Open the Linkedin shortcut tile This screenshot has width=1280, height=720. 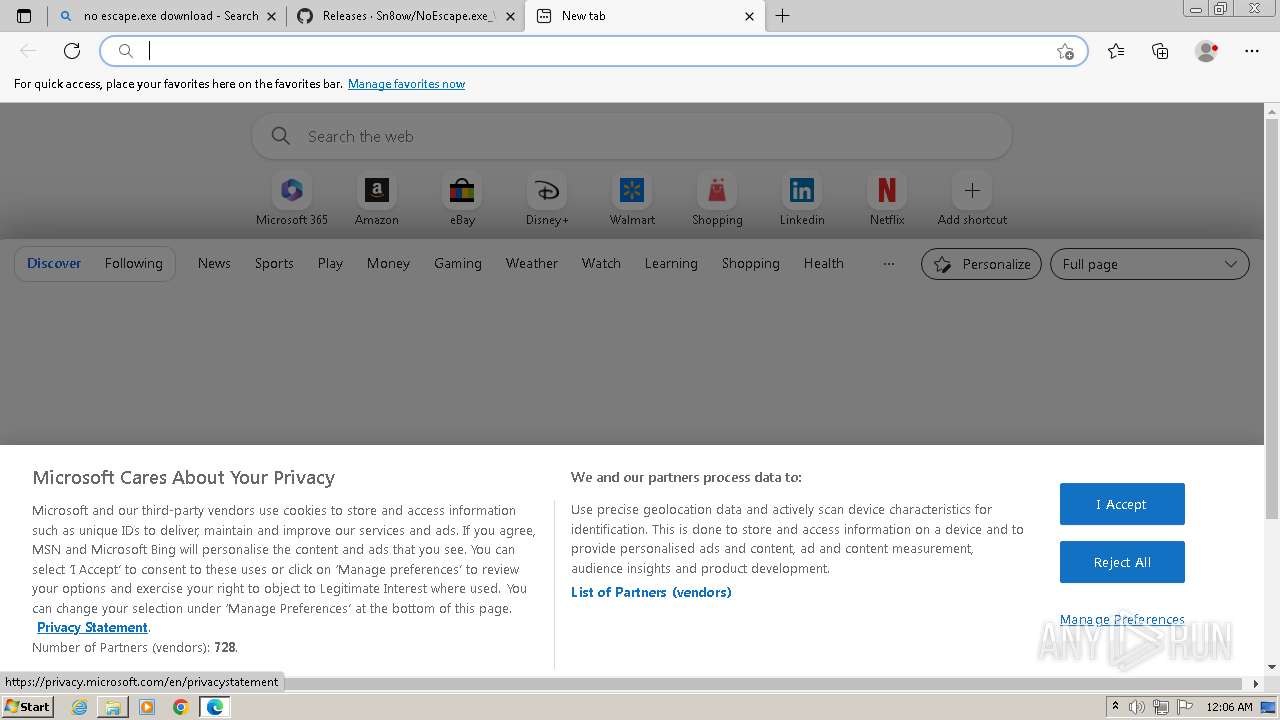[802, 199]
